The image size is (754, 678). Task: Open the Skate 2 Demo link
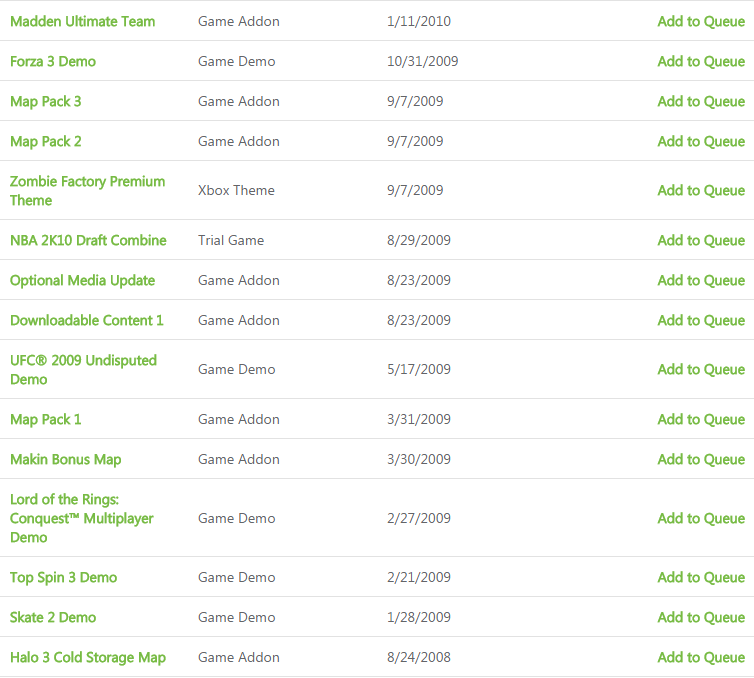(53, 617)
